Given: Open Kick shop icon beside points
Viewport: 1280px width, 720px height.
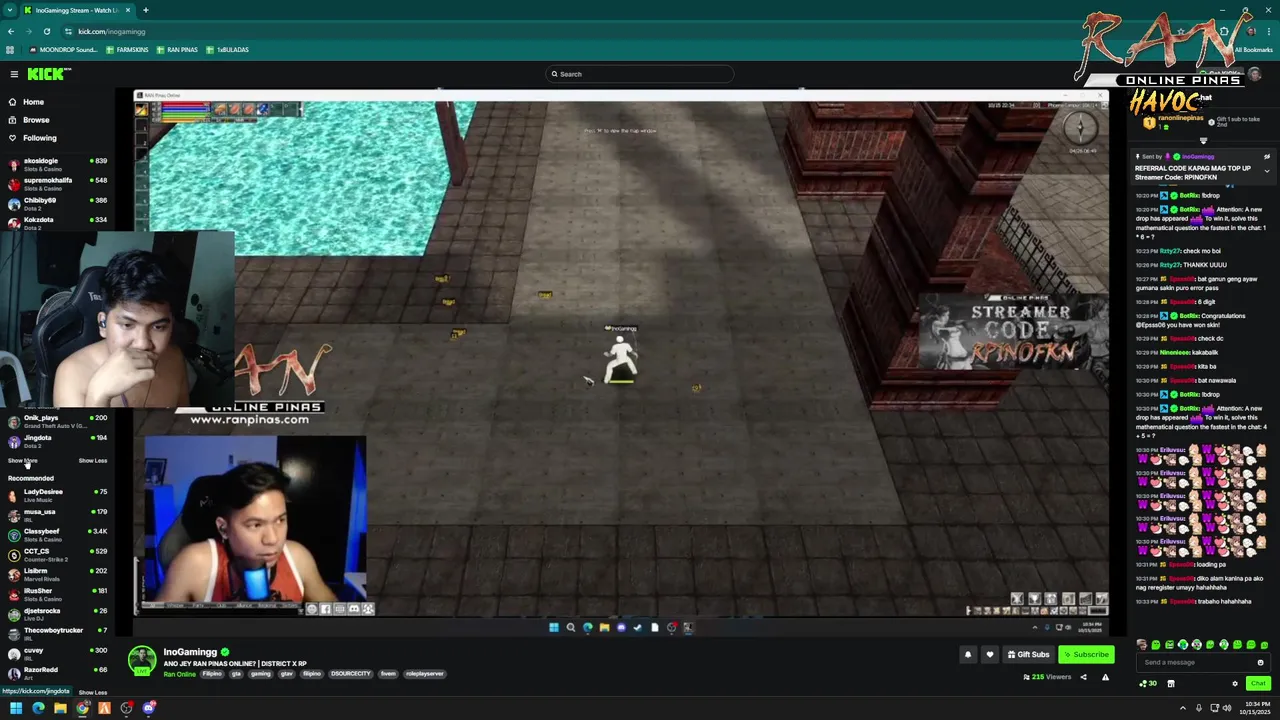Looking at the screenshot, I should click(x=1171, y=684).
